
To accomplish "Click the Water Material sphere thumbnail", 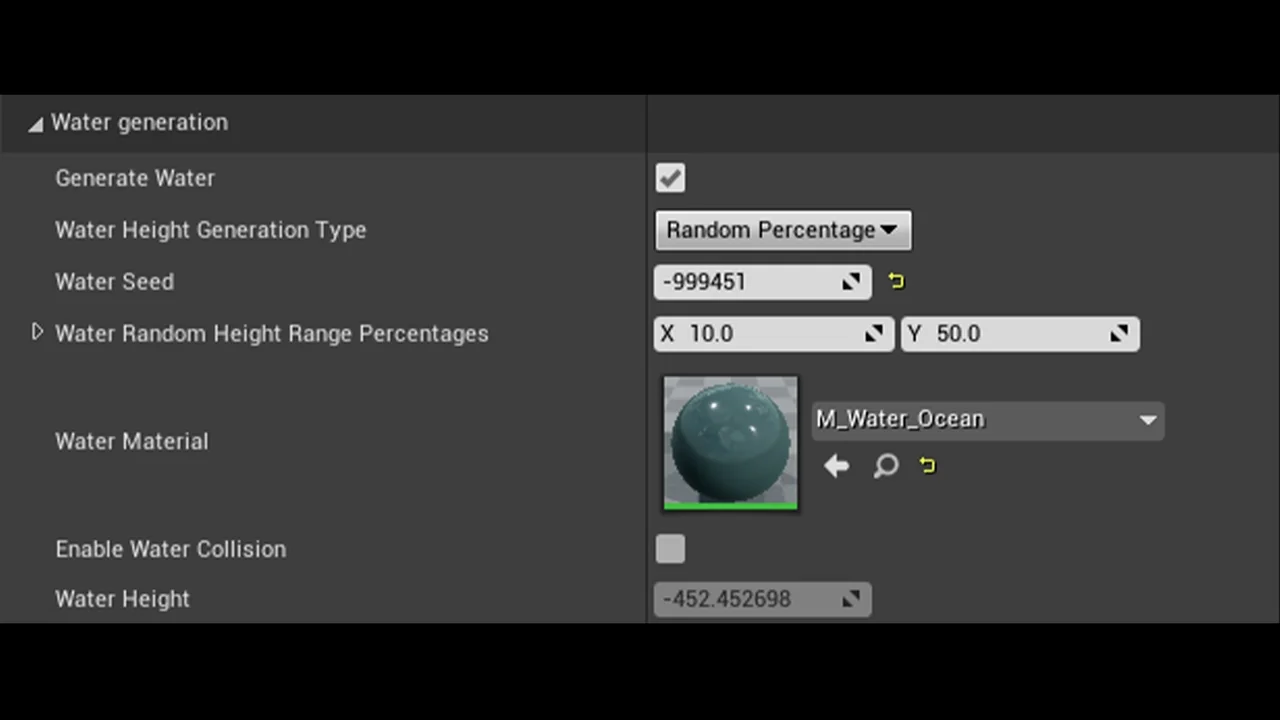I will 730,441.
